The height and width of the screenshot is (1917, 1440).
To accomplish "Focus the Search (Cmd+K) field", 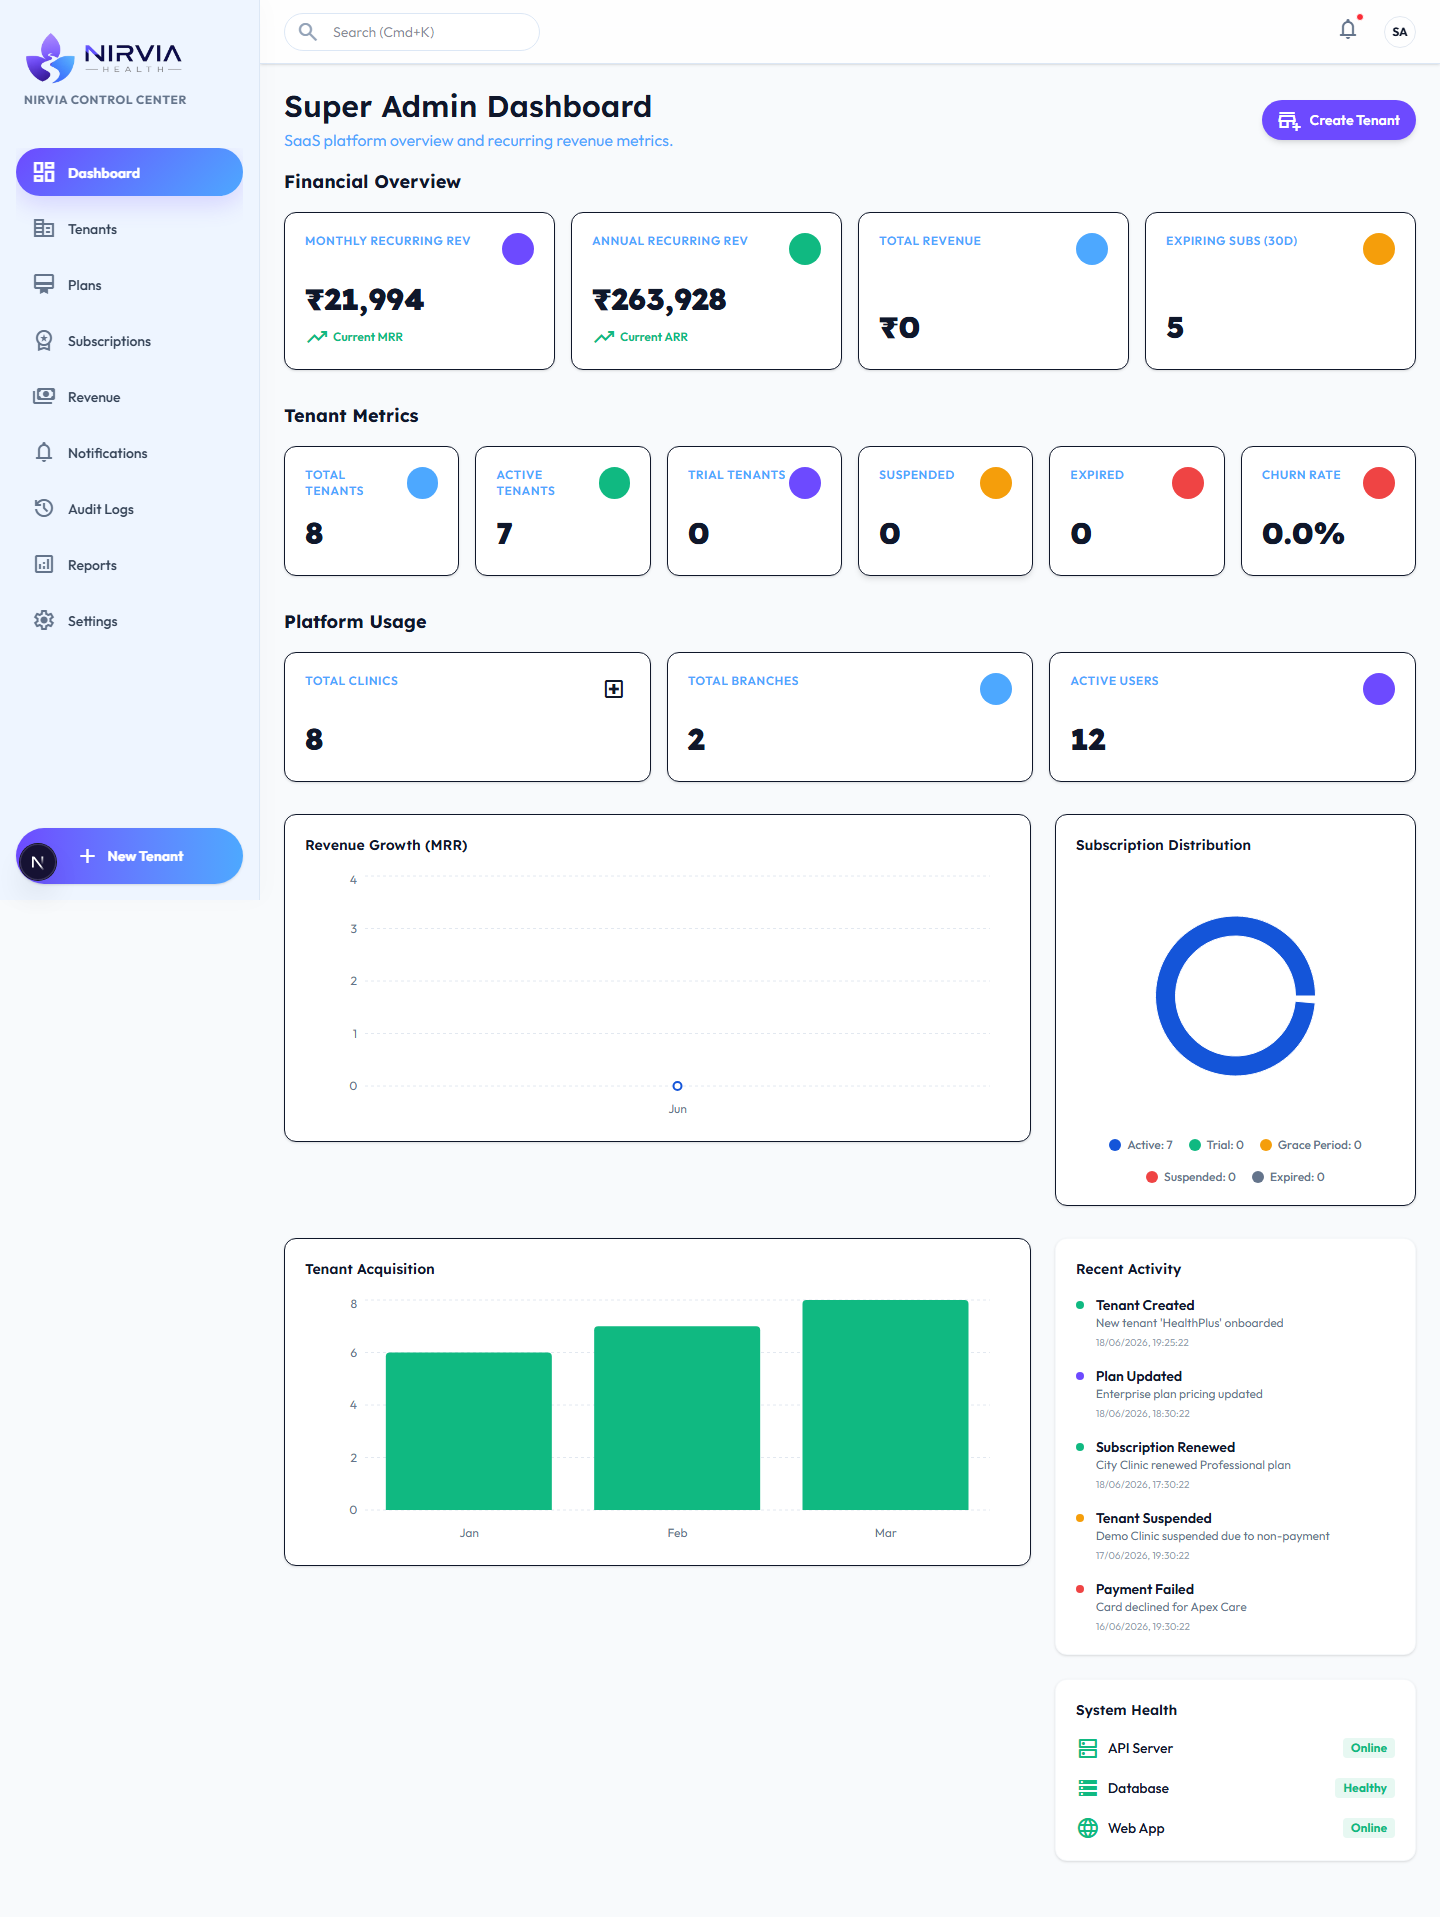I will 412,32.
